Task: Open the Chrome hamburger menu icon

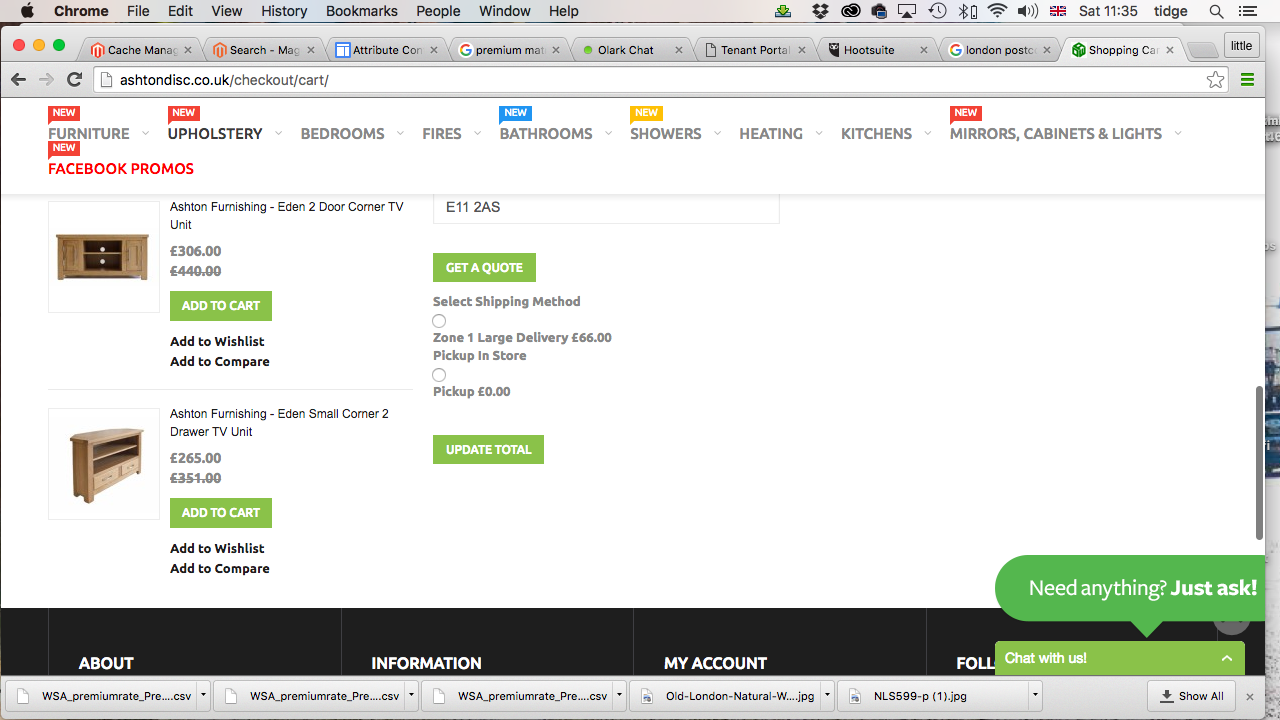Action: click(1247, 80)
